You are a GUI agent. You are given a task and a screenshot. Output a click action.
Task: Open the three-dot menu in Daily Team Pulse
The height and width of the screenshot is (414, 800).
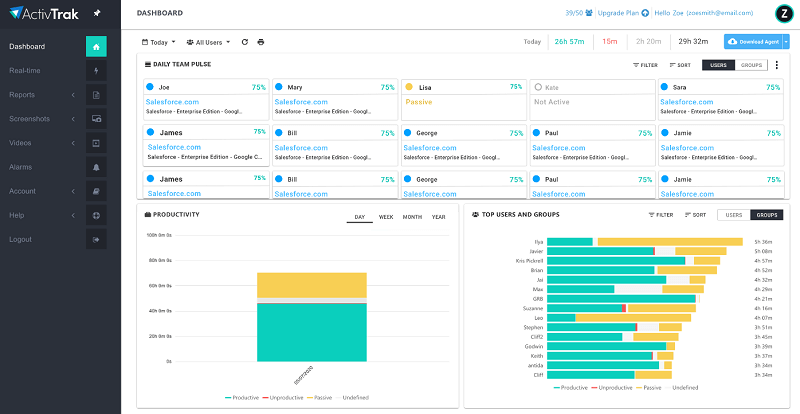pyautogui.click(x=777, y=65)
